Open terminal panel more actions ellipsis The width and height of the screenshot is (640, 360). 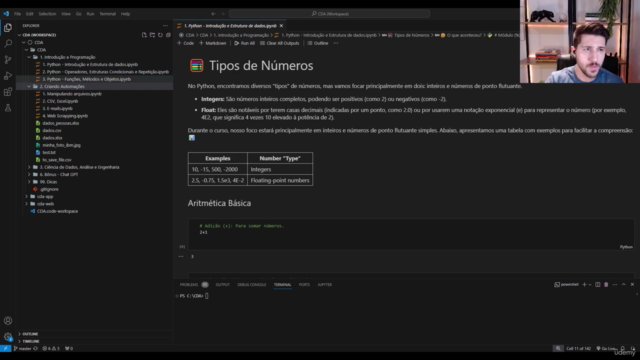[x=615, y=284]
